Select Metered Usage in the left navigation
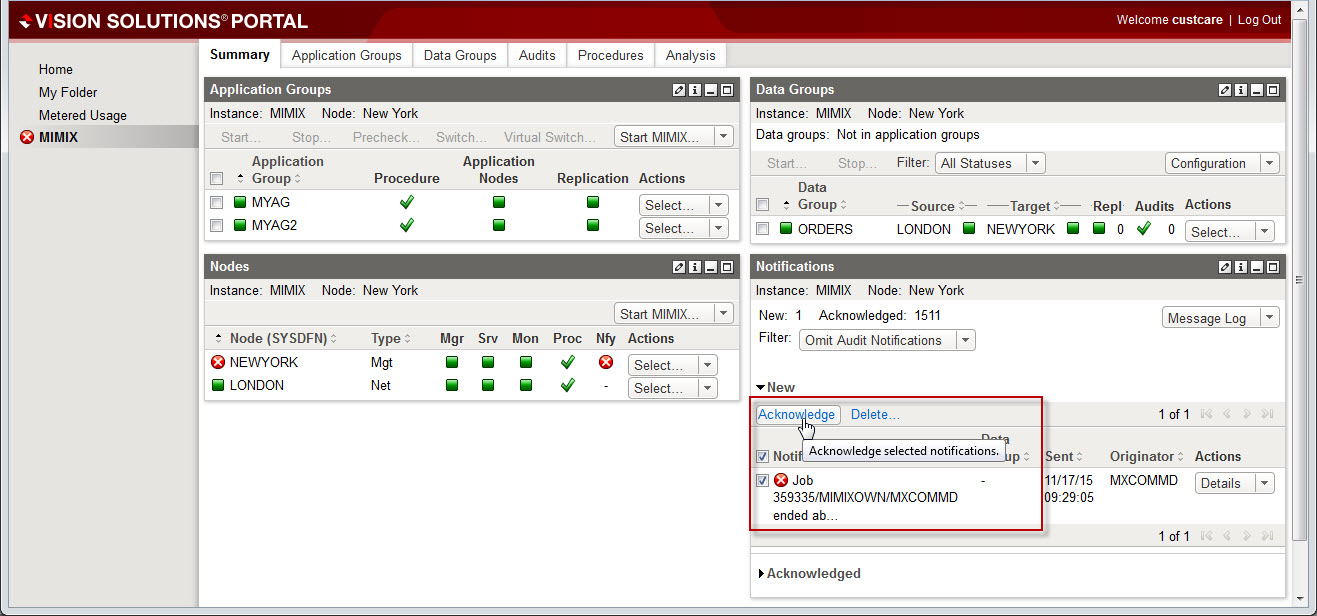 coord(82,115)
